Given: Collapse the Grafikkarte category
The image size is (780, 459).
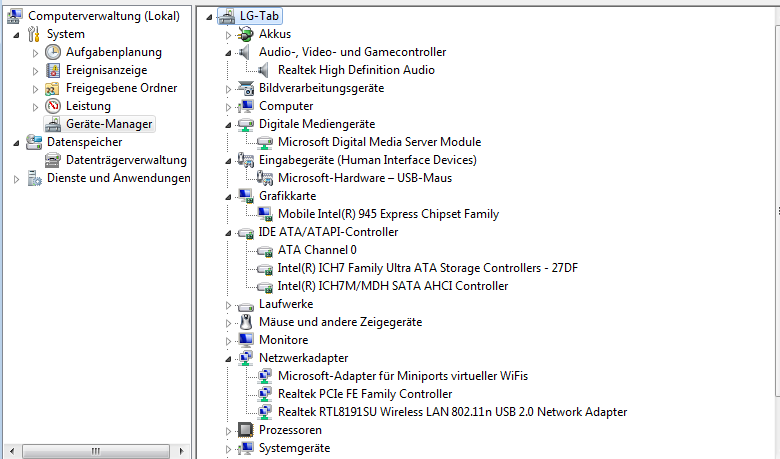Looking at the screenshot, I should pyautogui.click(x=228, y=197).
